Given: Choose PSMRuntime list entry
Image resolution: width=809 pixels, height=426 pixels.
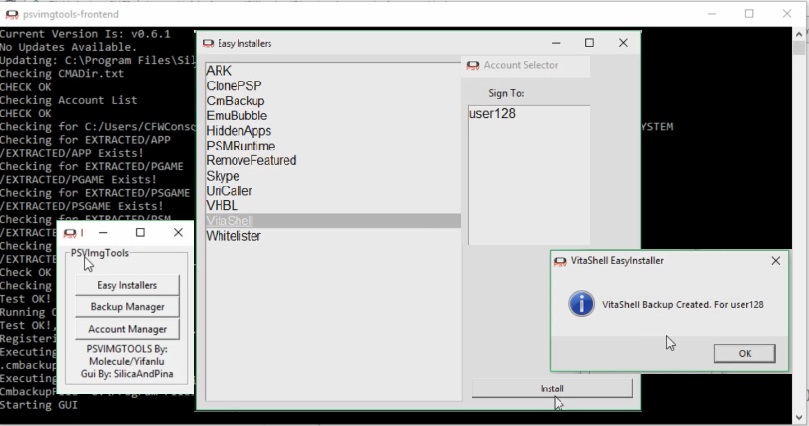Looking at the screenshot, I should [x=333, y=145].
